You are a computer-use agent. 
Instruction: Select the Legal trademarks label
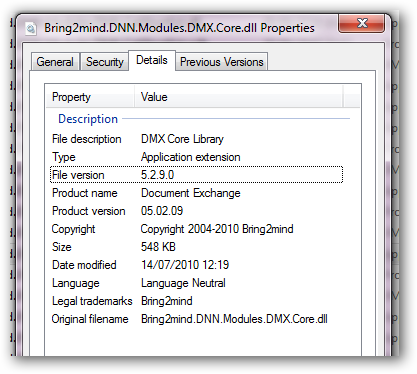[x=92, y=301]
